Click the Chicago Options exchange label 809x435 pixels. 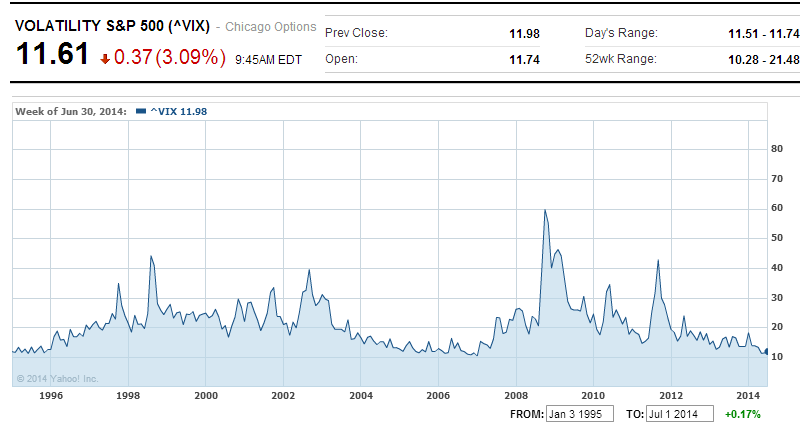coord(270,27)
